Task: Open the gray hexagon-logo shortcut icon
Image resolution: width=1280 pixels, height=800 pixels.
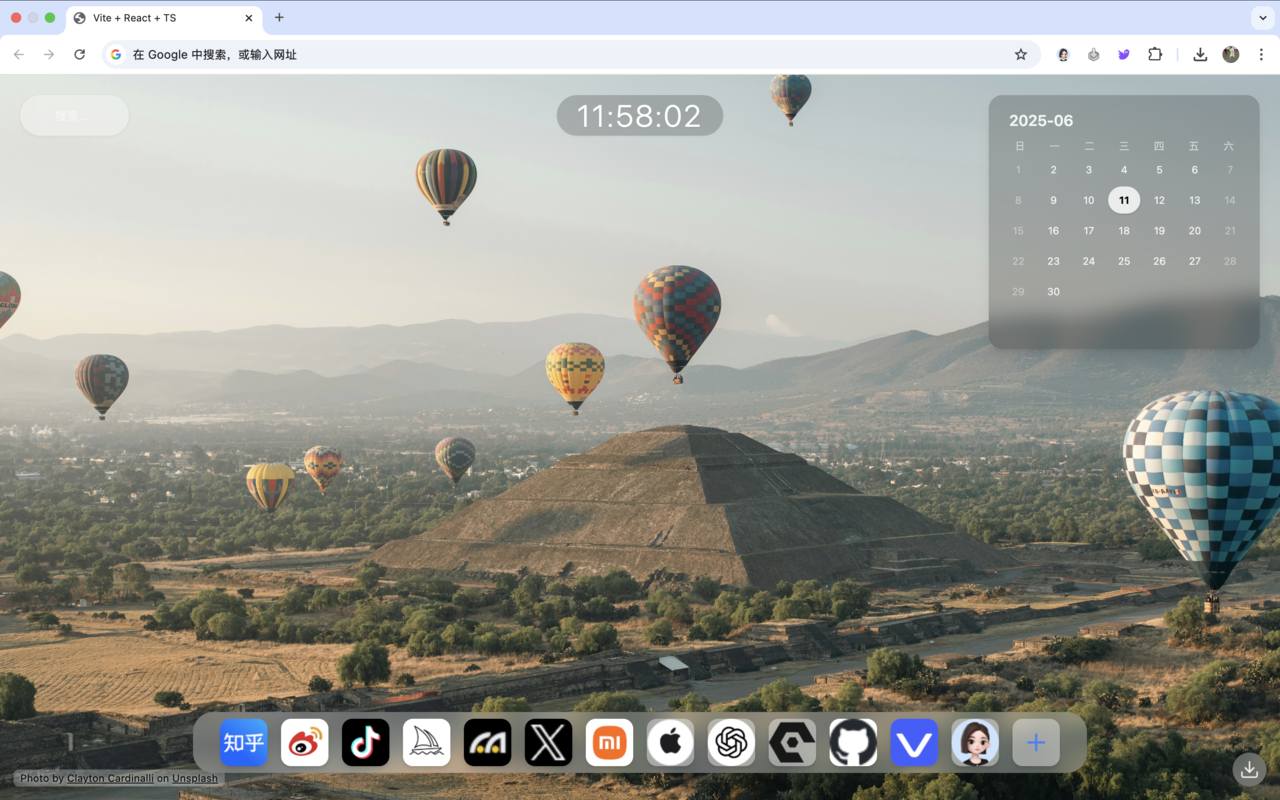Action: point(792,743)
